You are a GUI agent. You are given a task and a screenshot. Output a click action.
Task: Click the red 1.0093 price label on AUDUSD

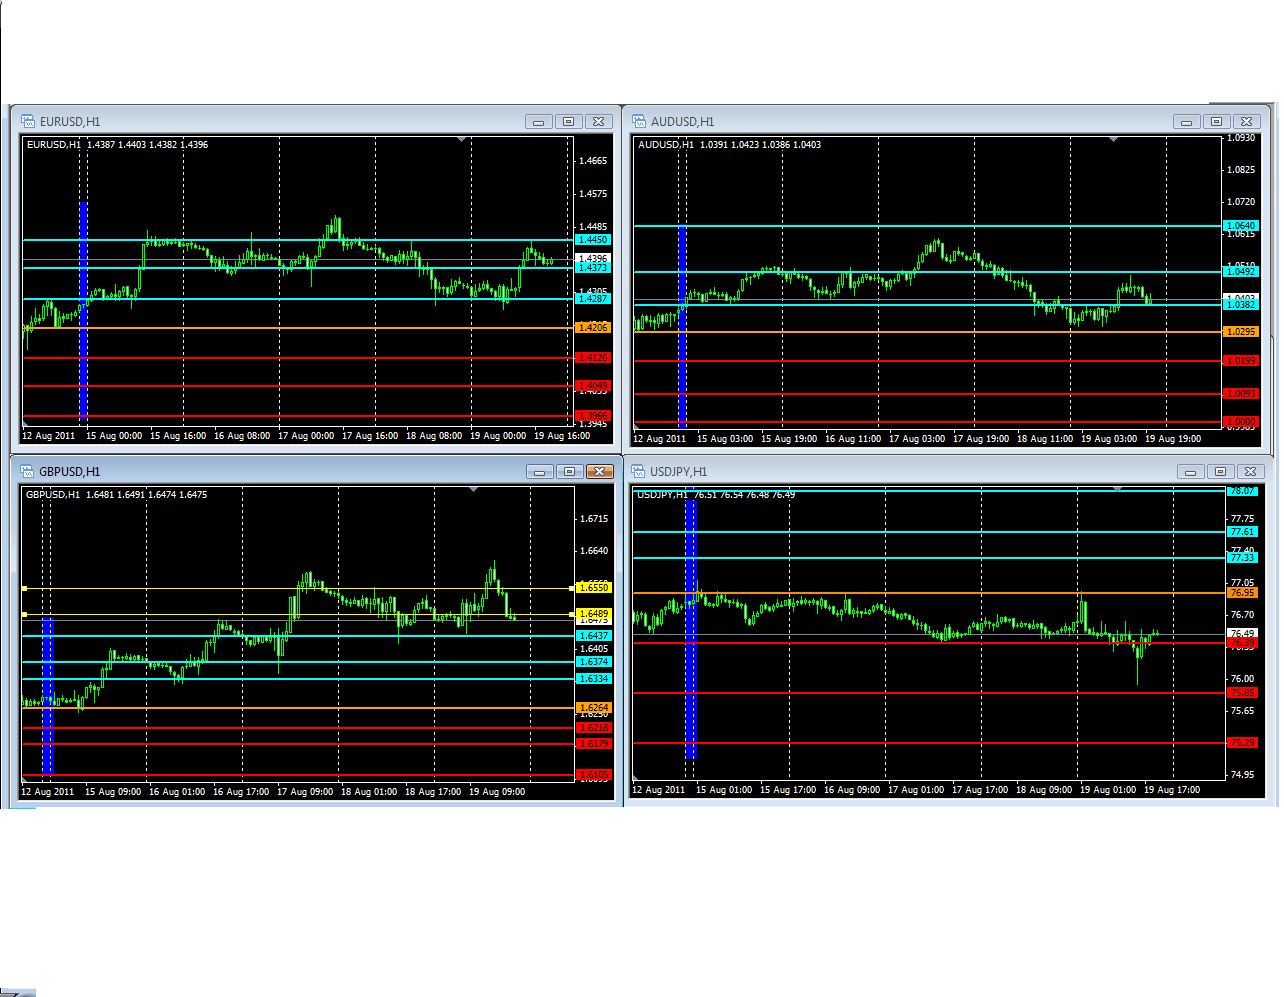[1241, 394]
